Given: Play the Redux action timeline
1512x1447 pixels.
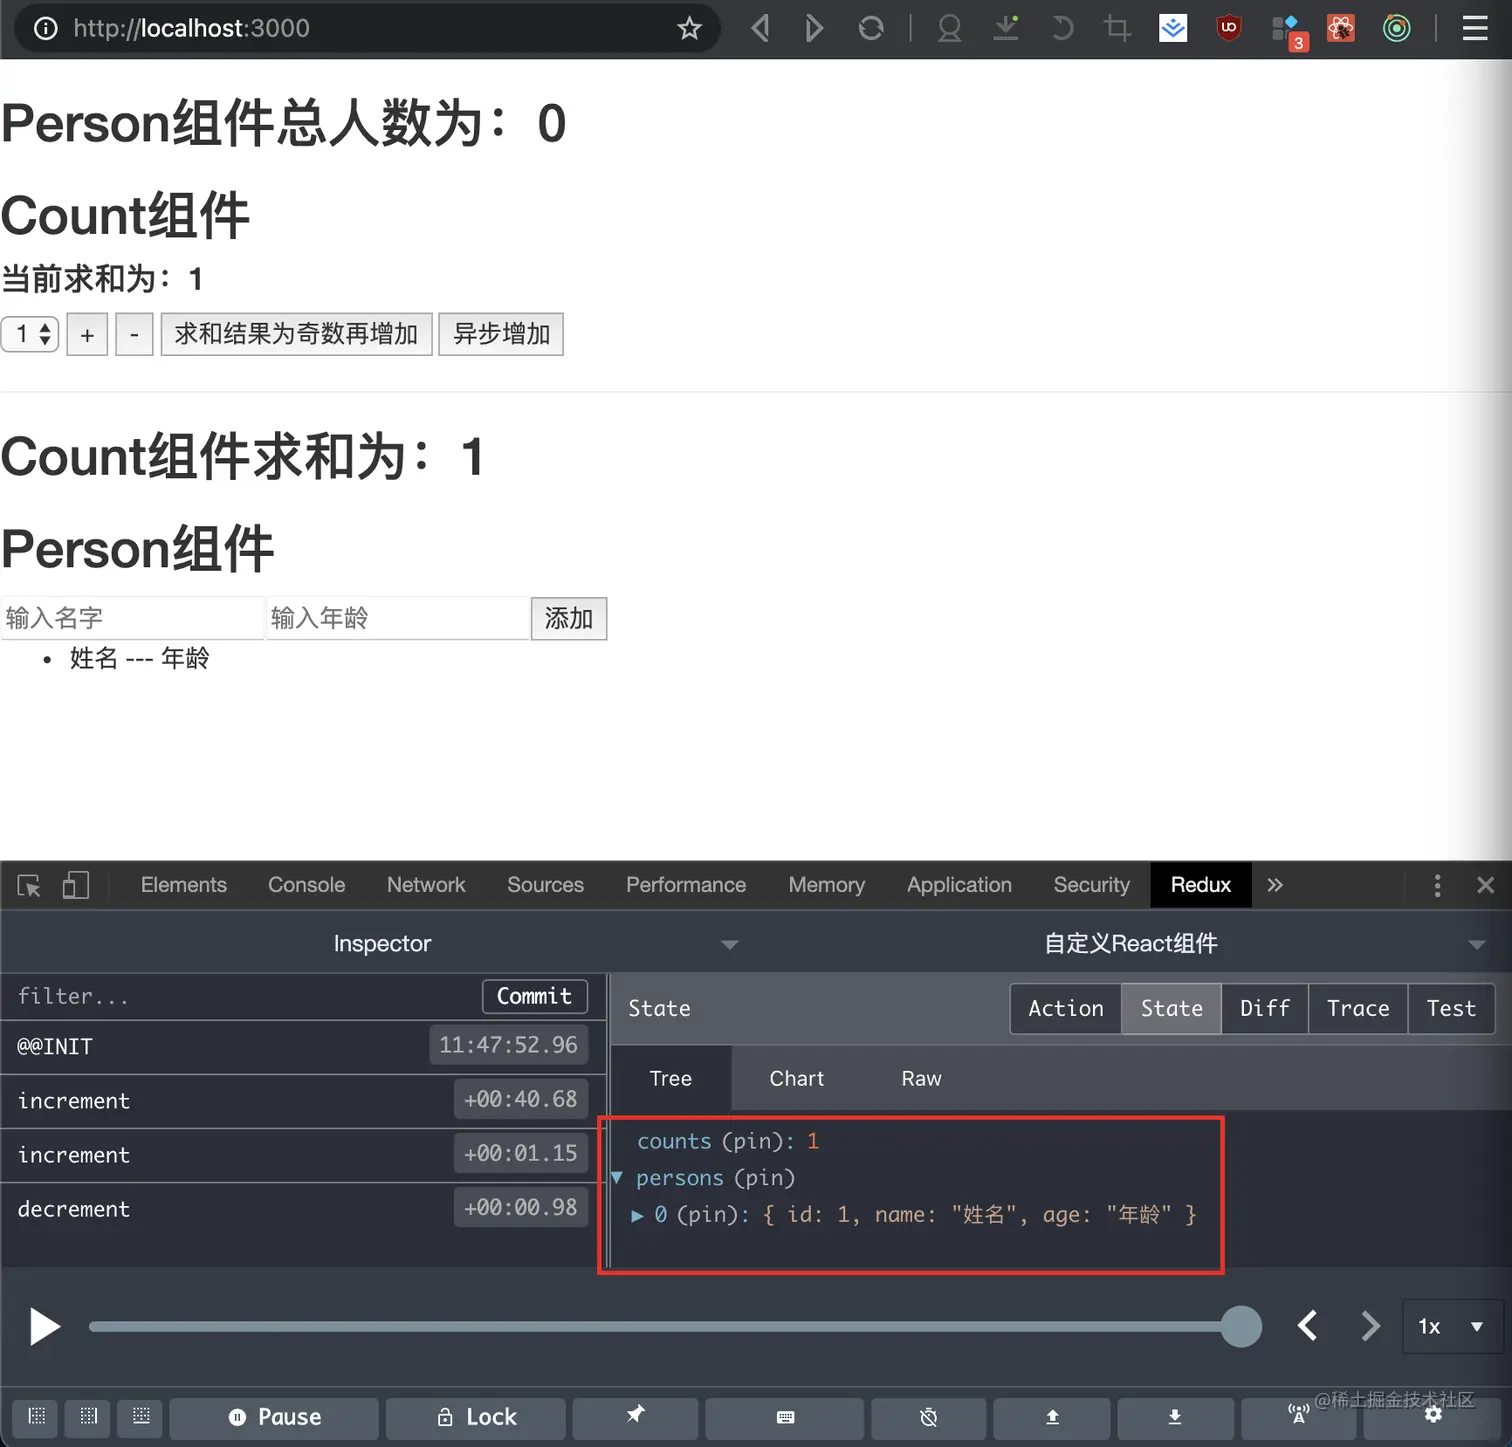Looking at the screenshot, I should pos(44,1326).
